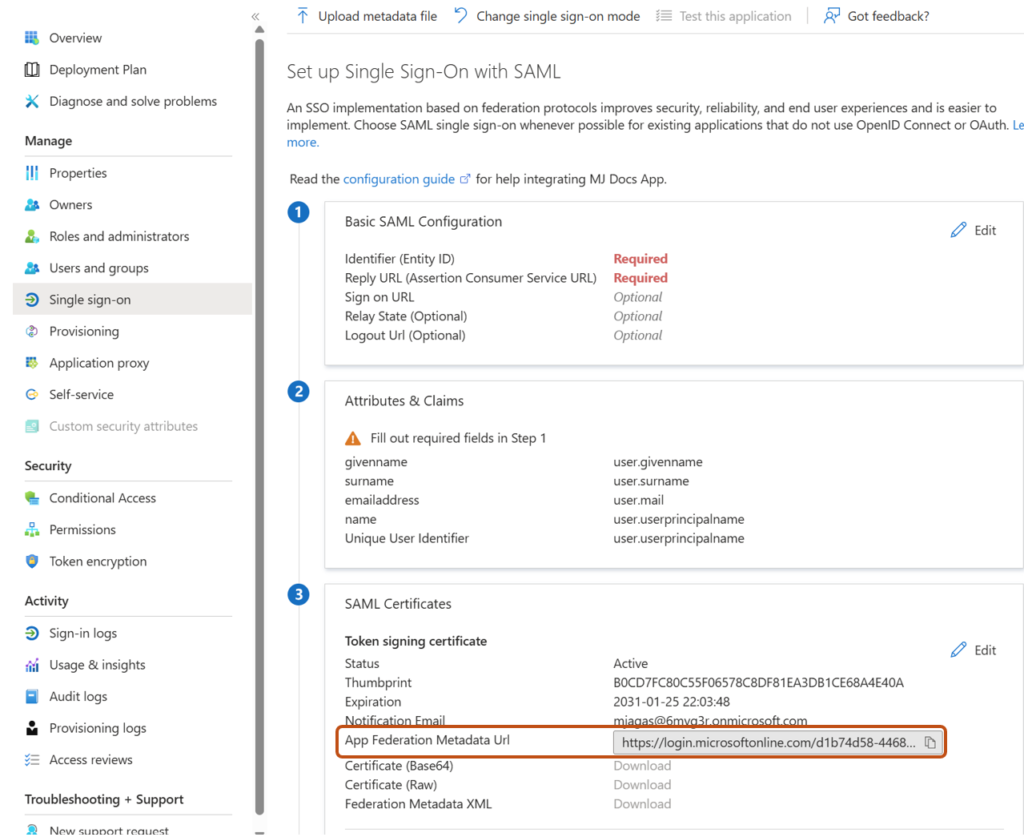The image size is (1024, 837).
Task: Open Provisioning in the sidebar
Action: [84, 331]
